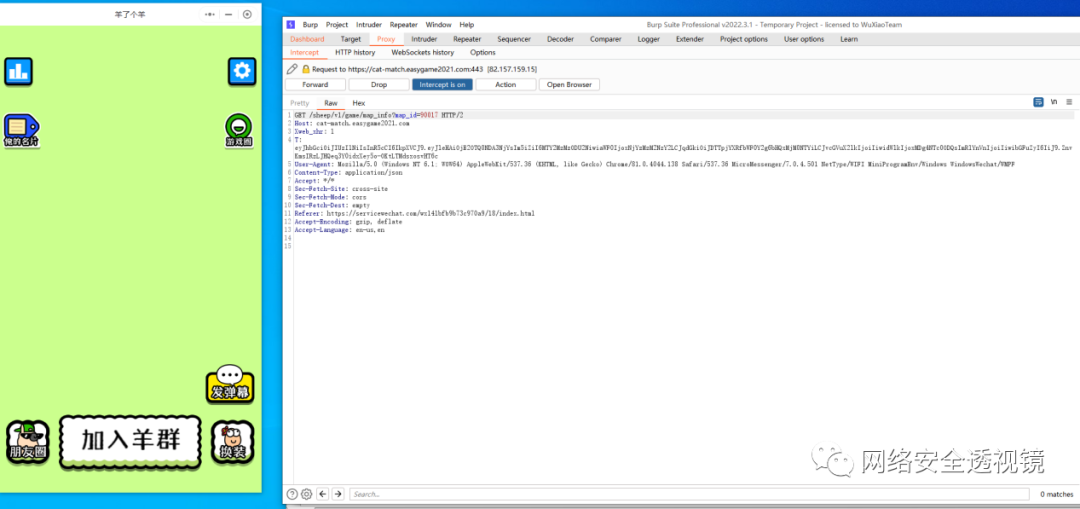Click the search input field
1080x509 pixels.
tap(689, 494)
